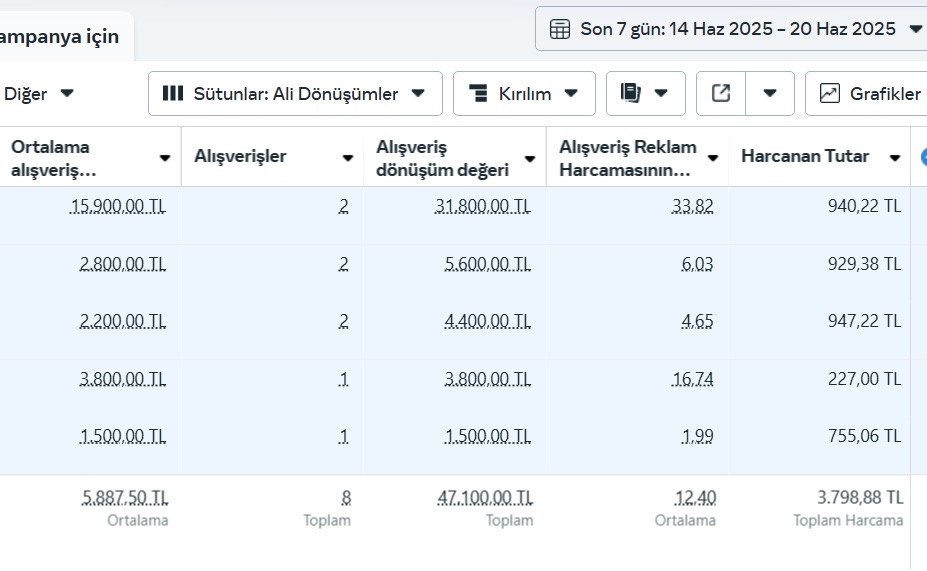Click the Alışveriş dönüşüm değeri header
Viewport: 927px width, 571px height.
455,158
